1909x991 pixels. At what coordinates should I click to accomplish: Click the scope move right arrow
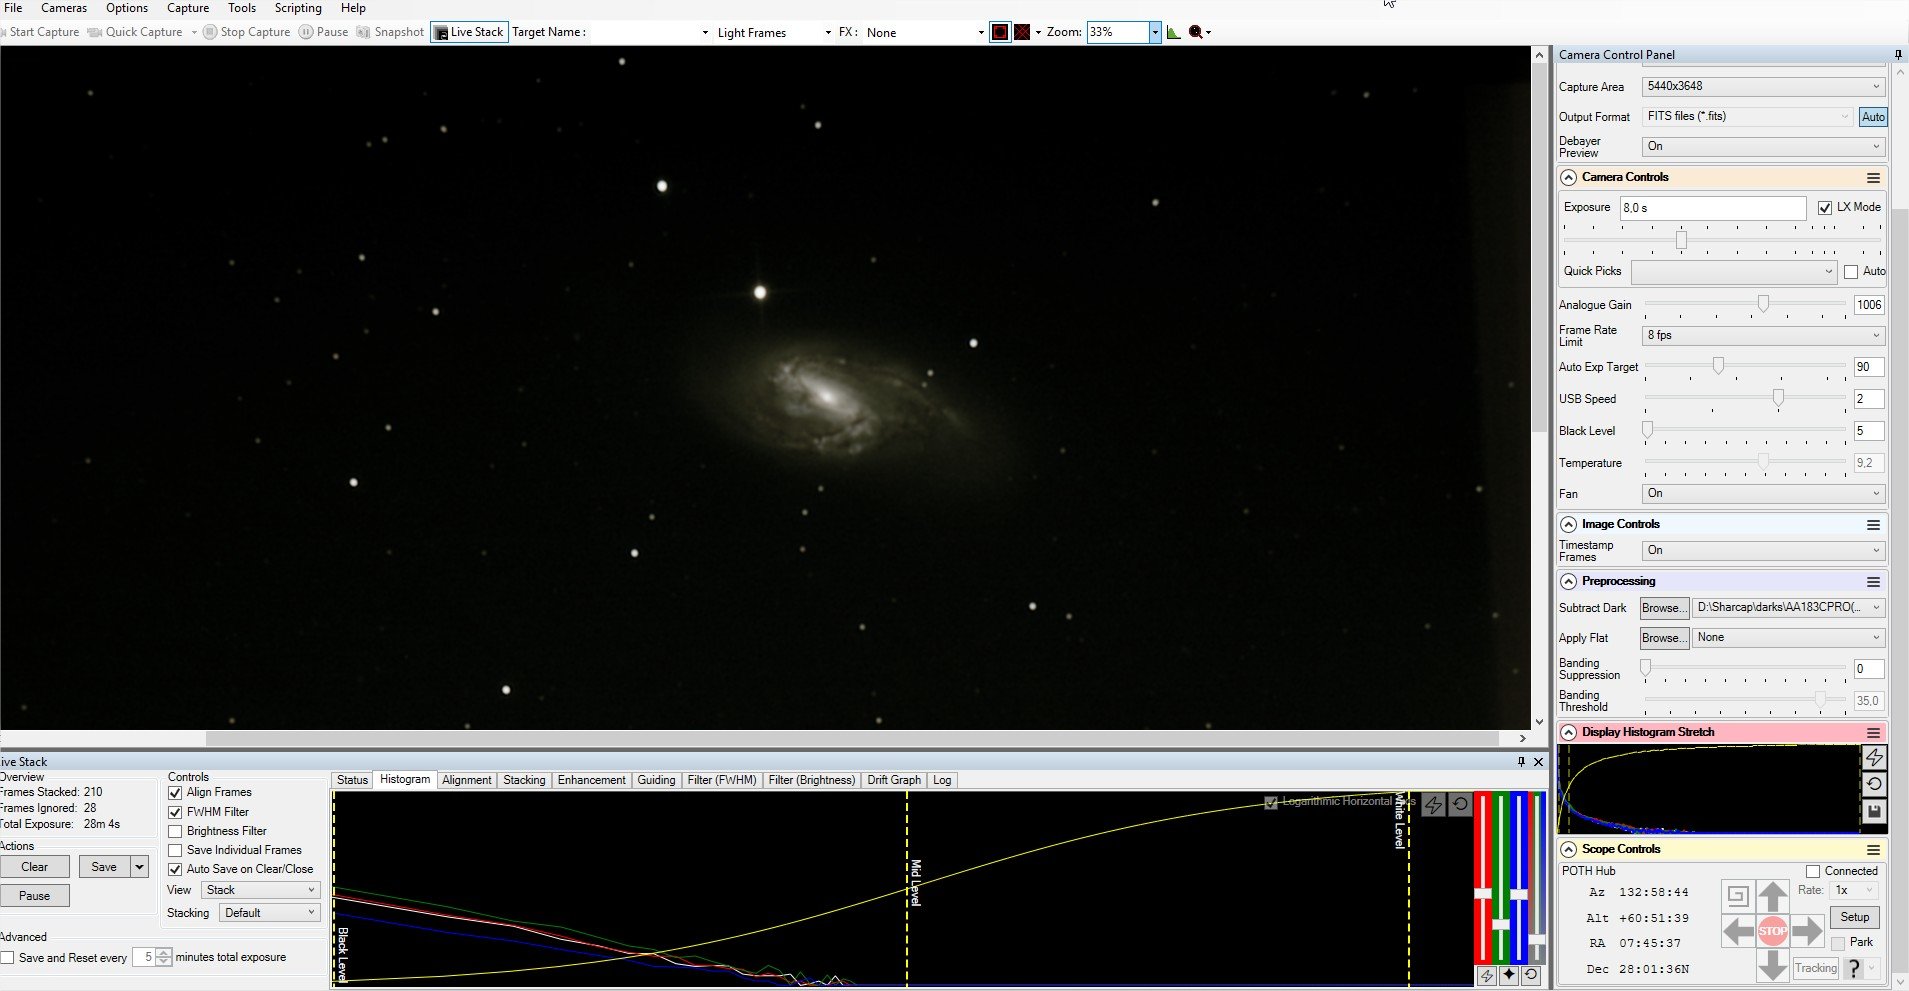1807,931
